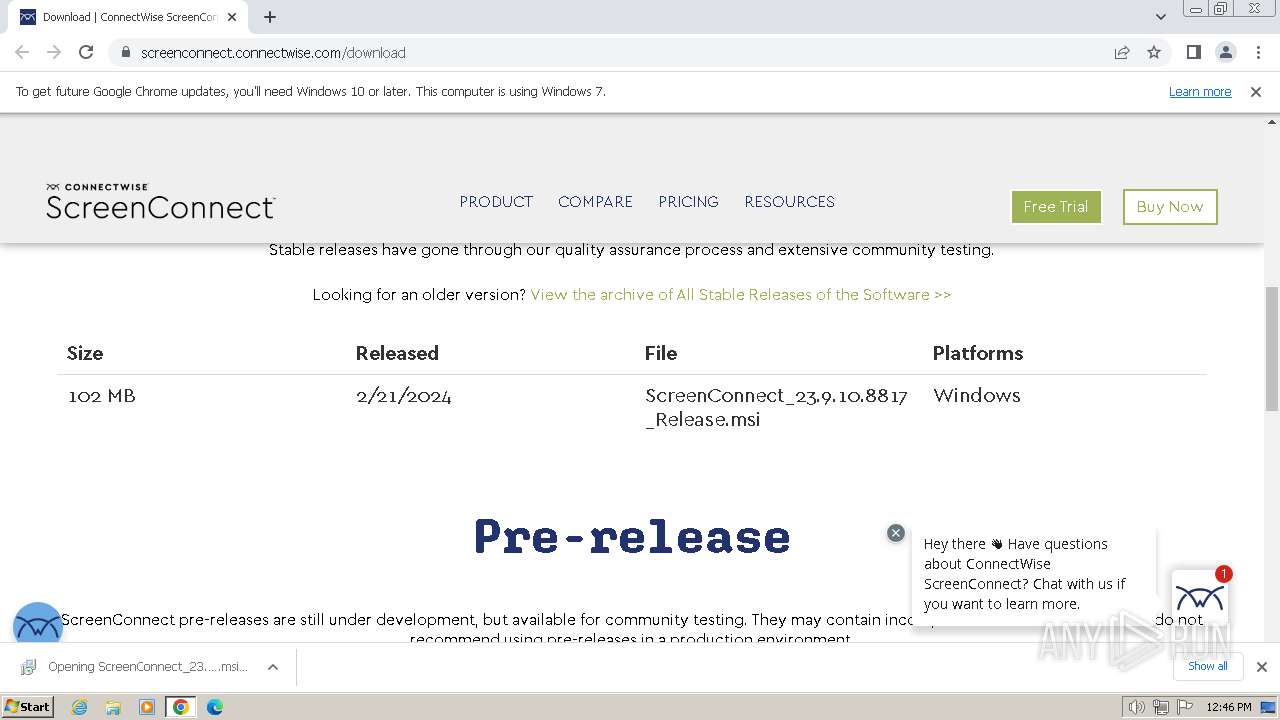The width and height of the screenshot is (1280, 720).
Task: Open Chrome side panel icon
Action: click(1193, 52)
